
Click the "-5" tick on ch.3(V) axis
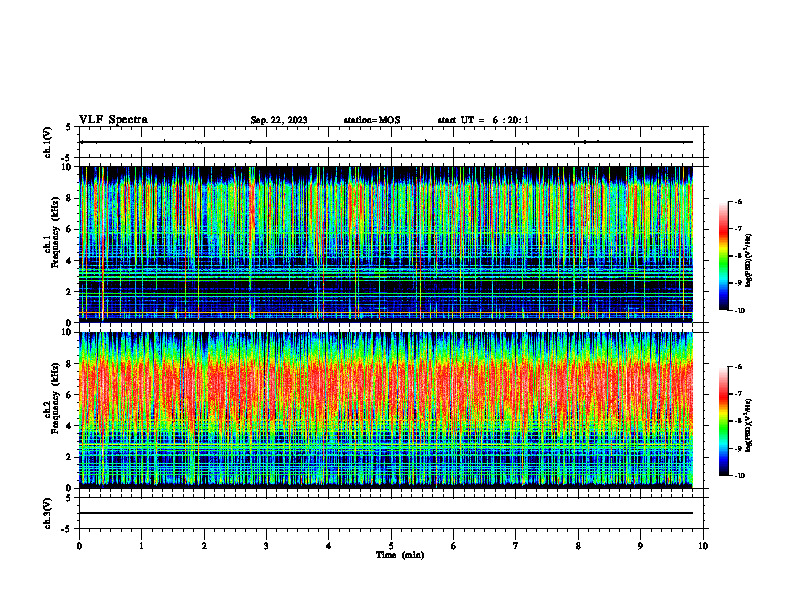(67, 529)
